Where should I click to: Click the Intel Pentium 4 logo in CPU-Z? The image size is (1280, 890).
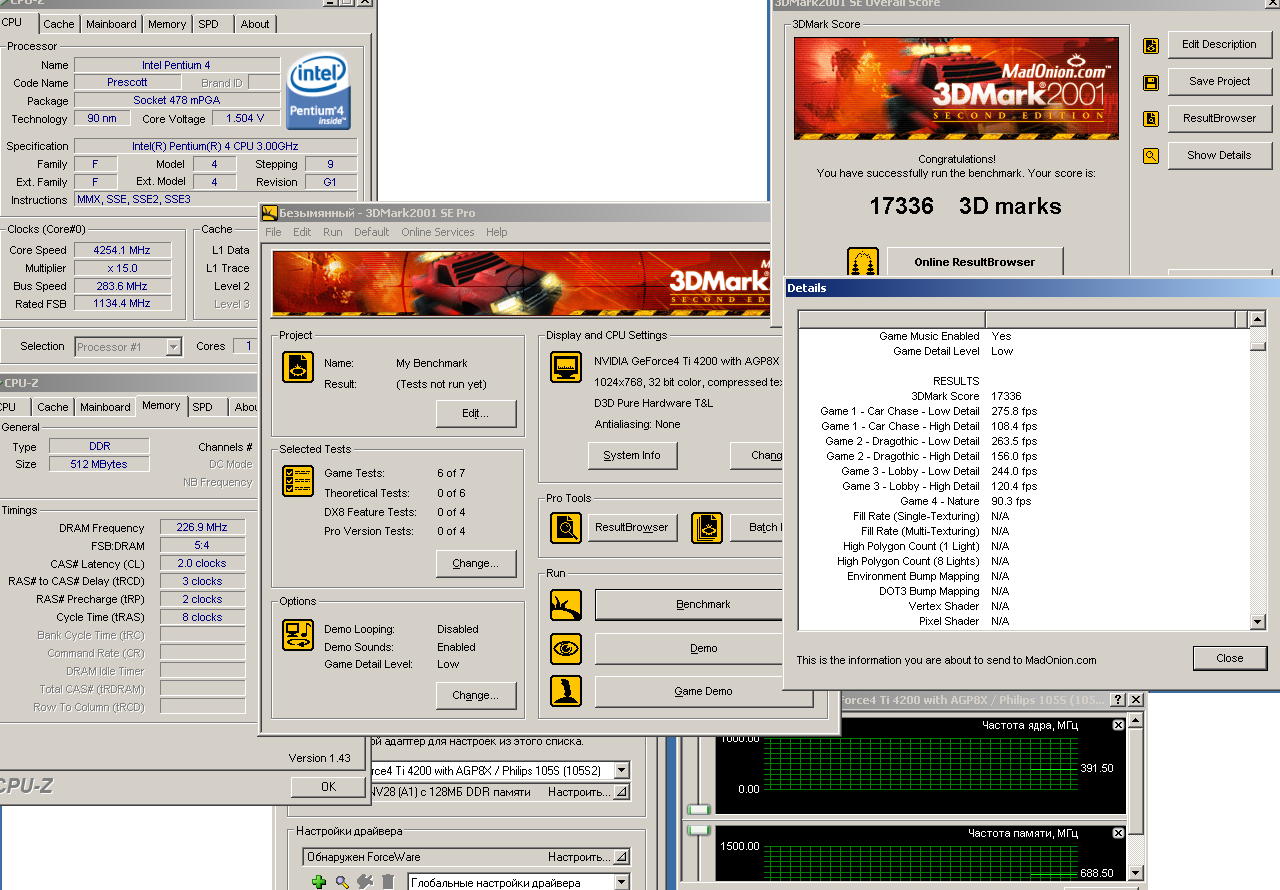318,91
